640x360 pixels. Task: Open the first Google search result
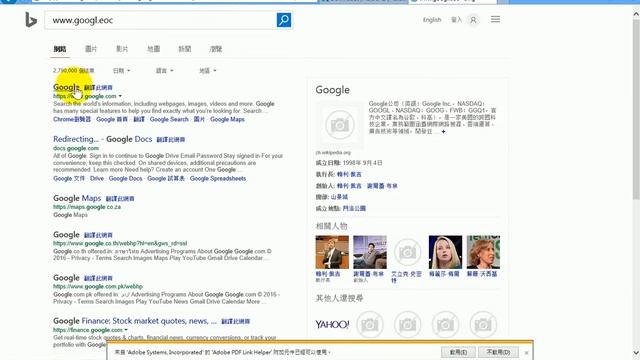click(x=66, y=87)
